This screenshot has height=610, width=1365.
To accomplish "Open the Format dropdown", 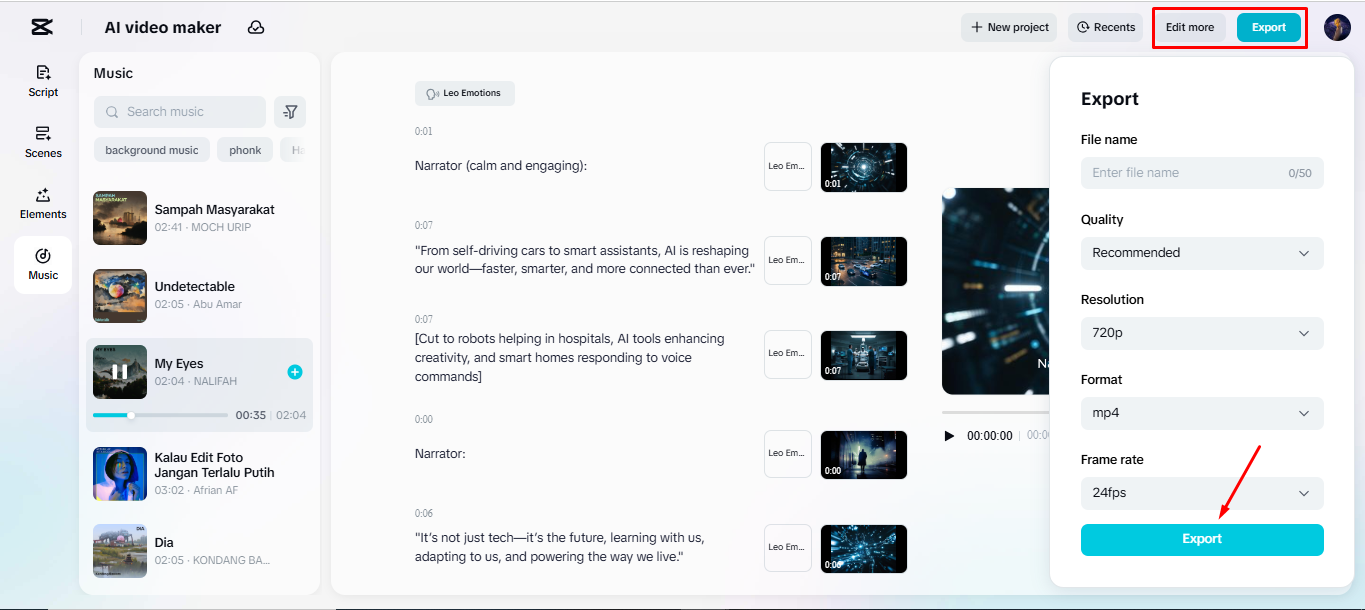I will coord(1201,413).
